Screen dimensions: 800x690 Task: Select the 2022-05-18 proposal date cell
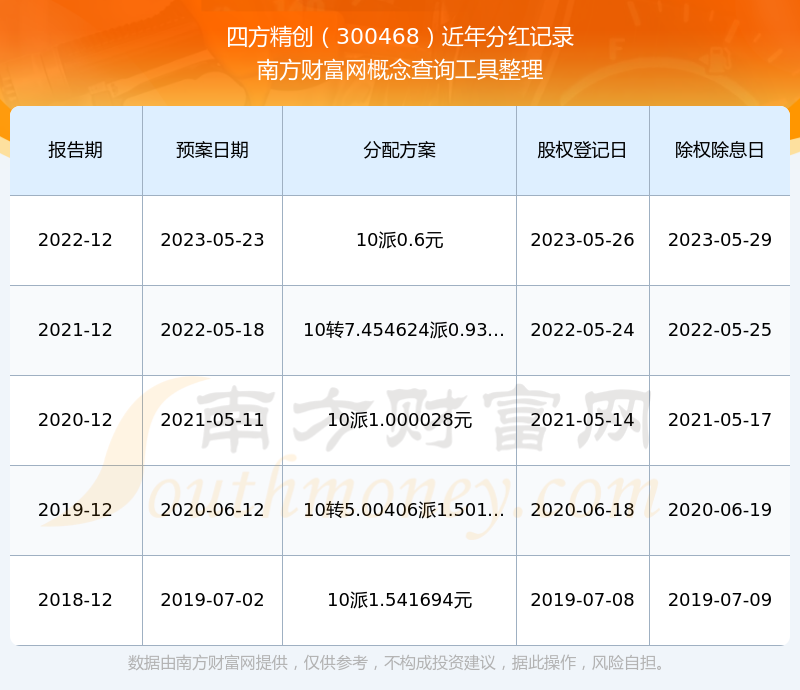tap(212, 330)
